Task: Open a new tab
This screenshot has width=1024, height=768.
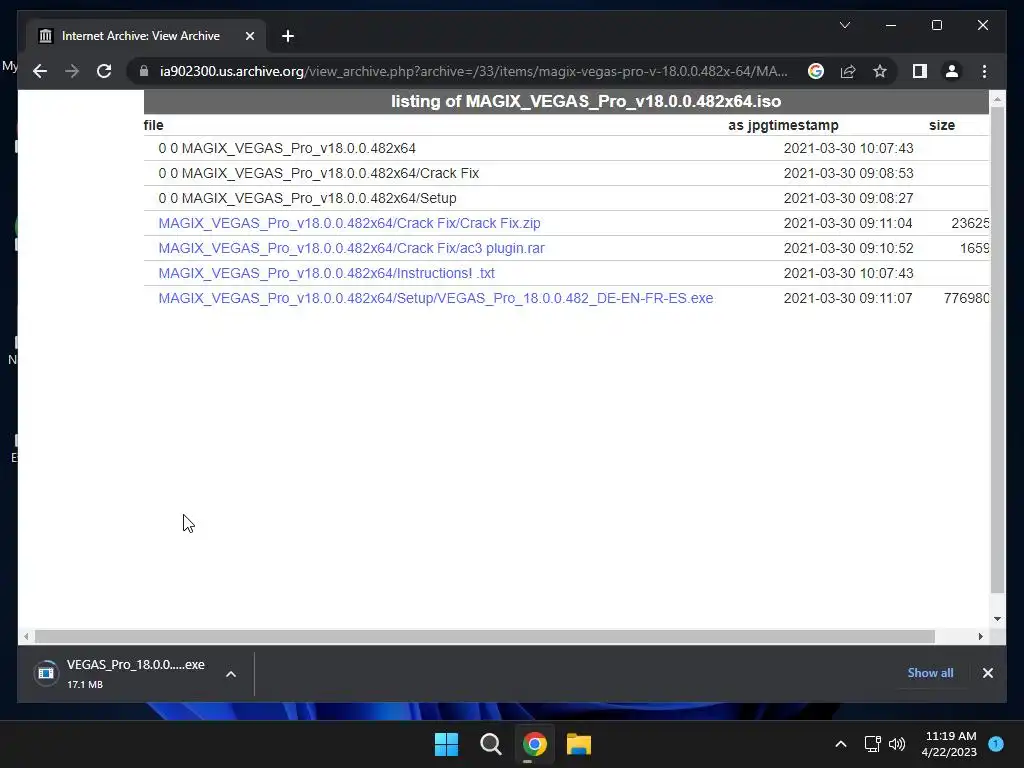Action: 288,36
